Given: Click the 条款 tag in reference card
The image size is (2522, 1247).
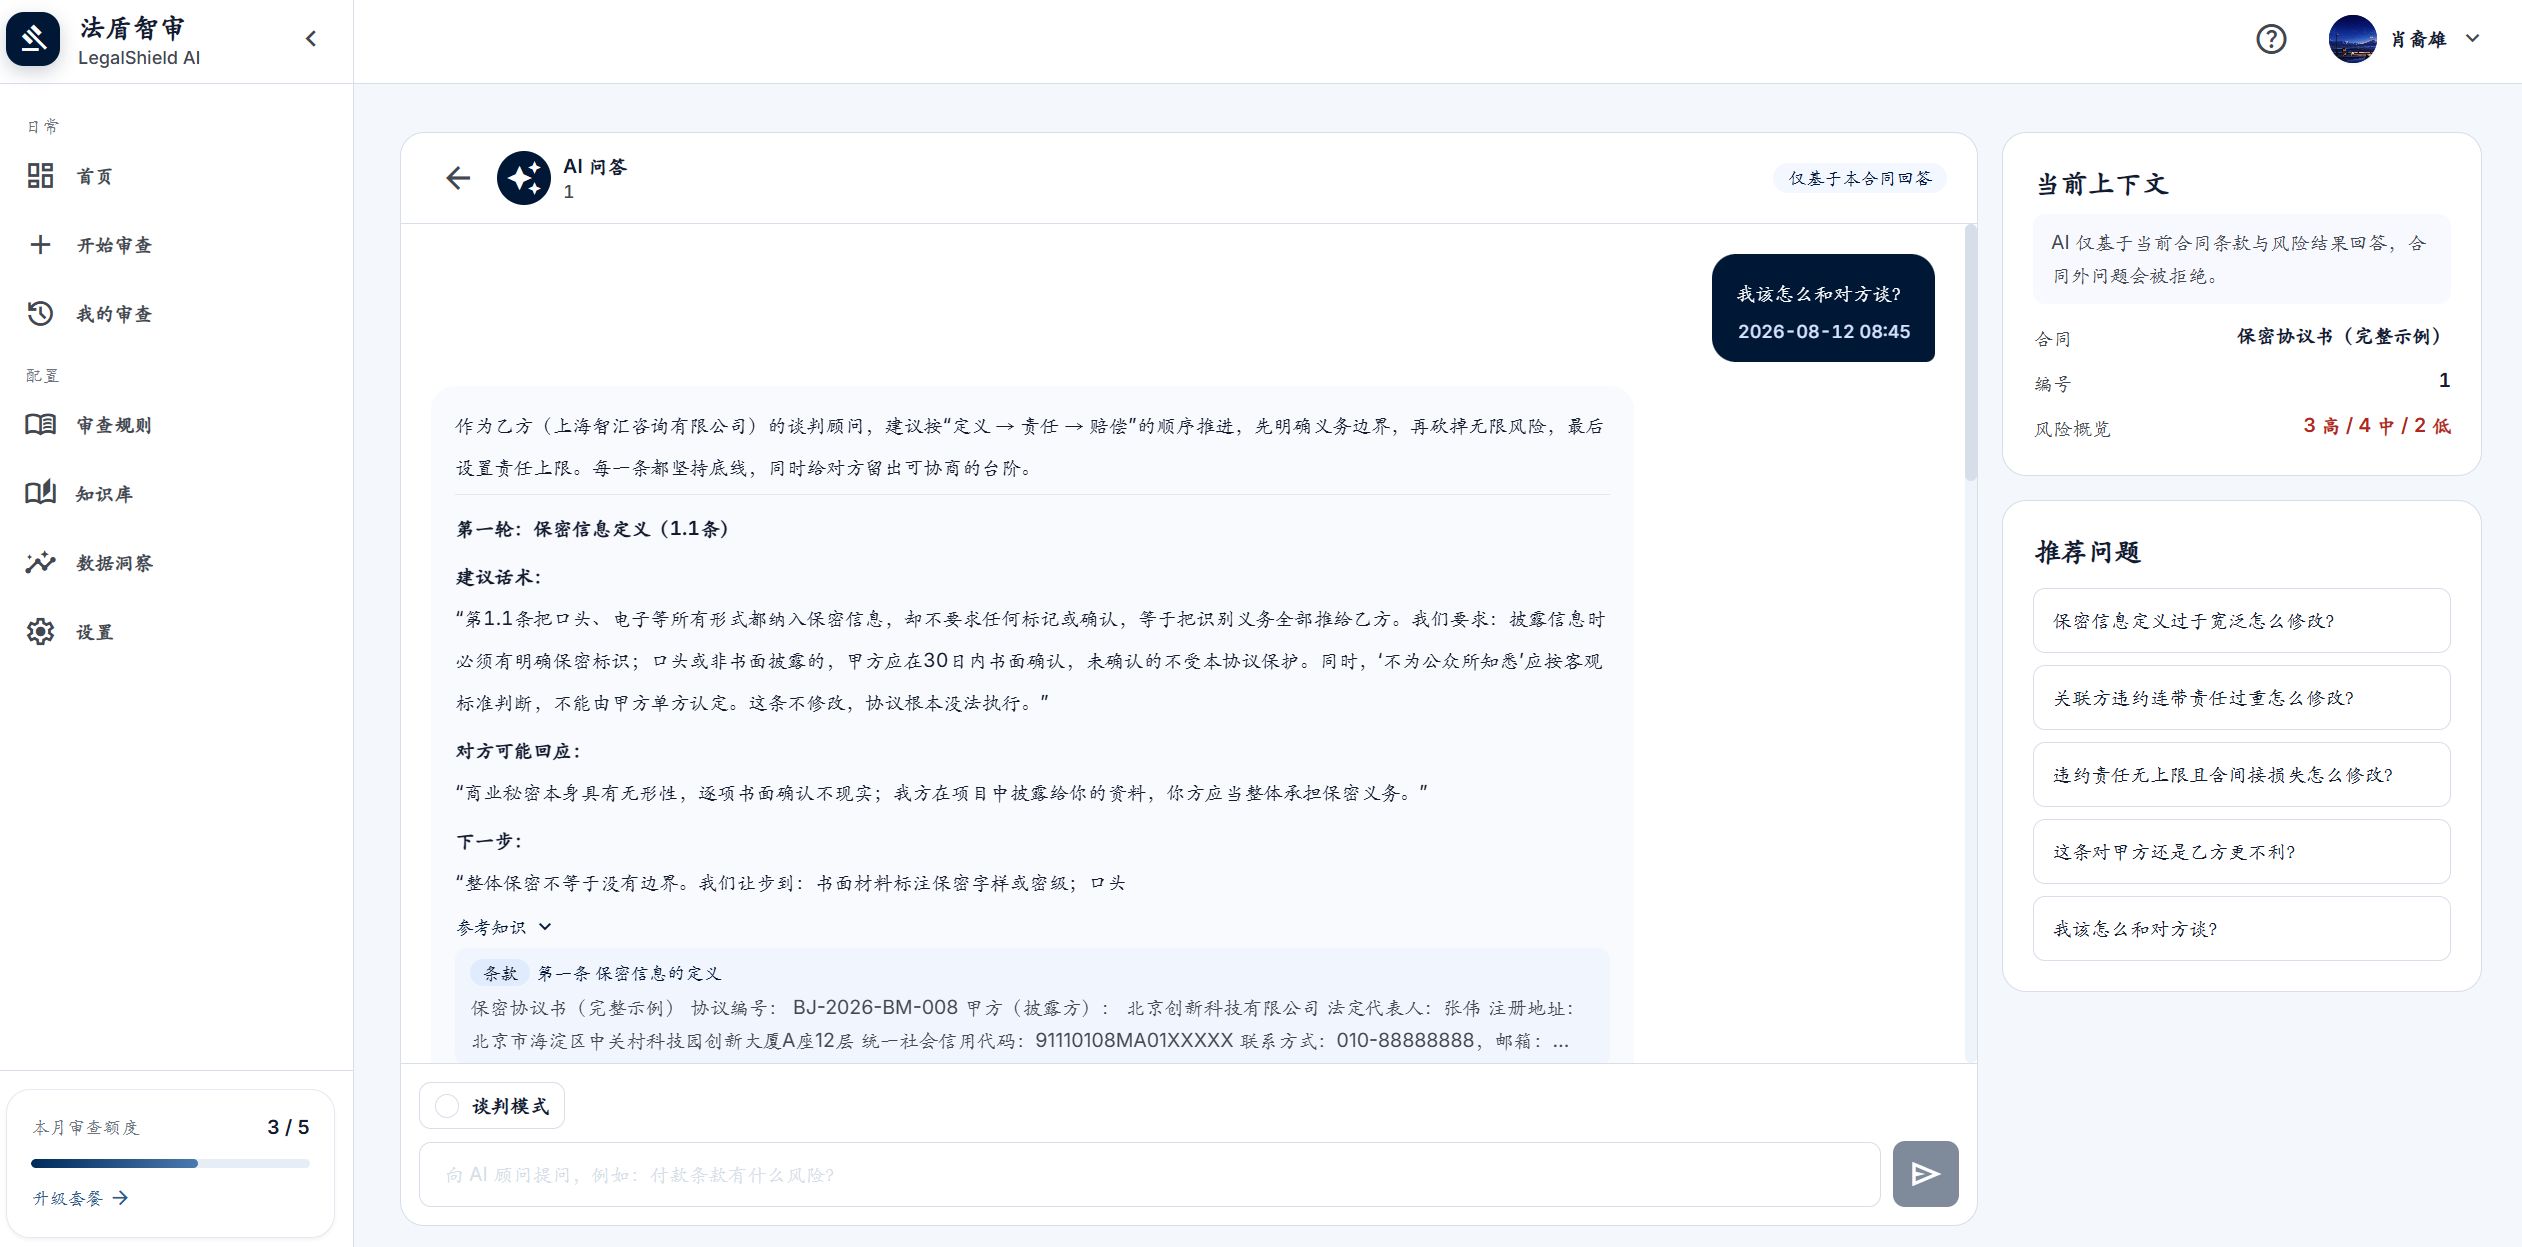Looking at the screenshot, I should point(500,973).
